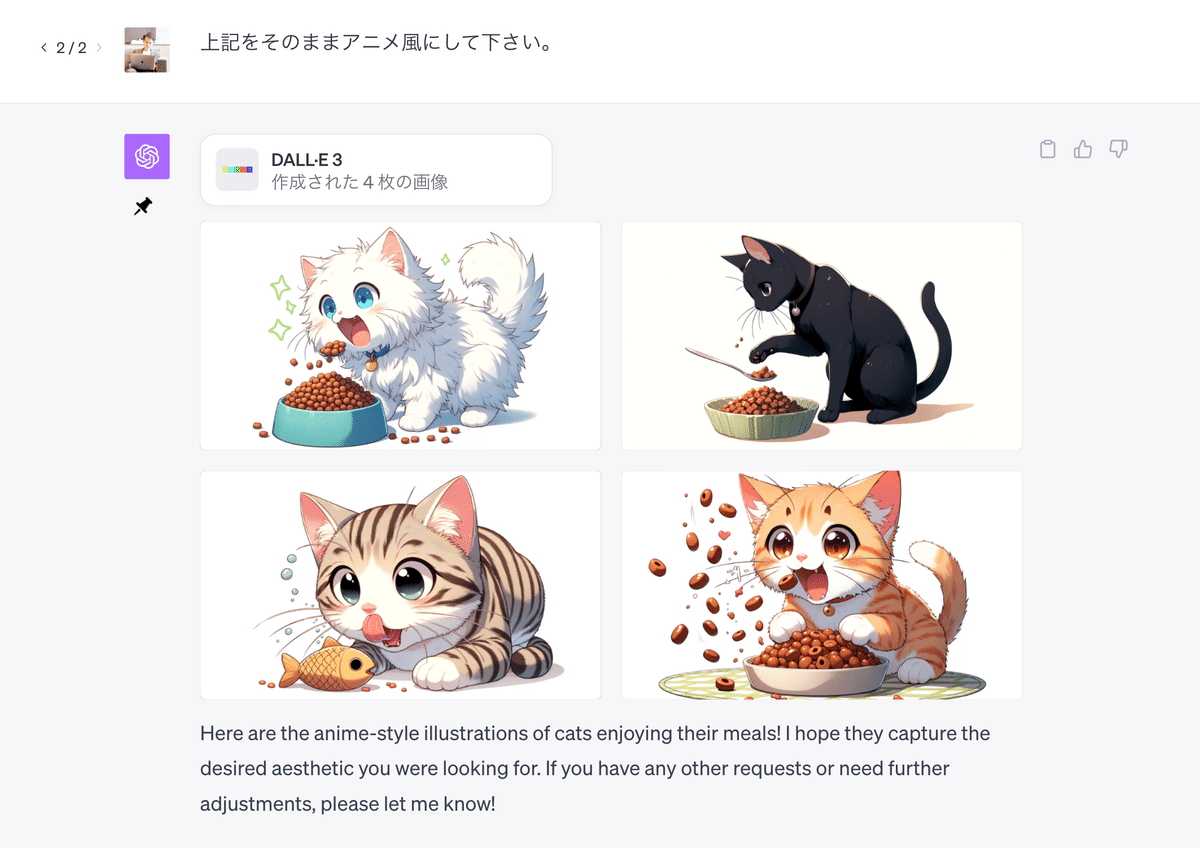This screenshot has height=848, width=1200.
Task: Click the purple ChatGPT avatar icon
Action: point(147,156)
